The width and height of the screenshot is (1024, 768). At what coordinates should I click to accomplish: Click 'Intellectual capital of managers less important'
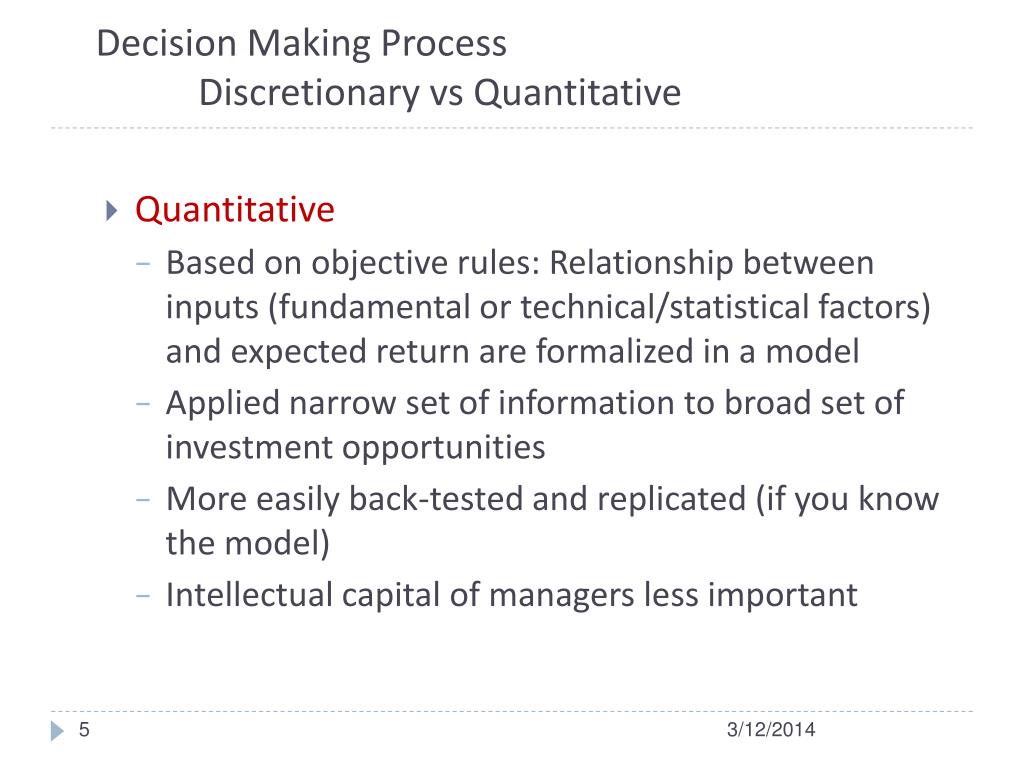[511, 596]
